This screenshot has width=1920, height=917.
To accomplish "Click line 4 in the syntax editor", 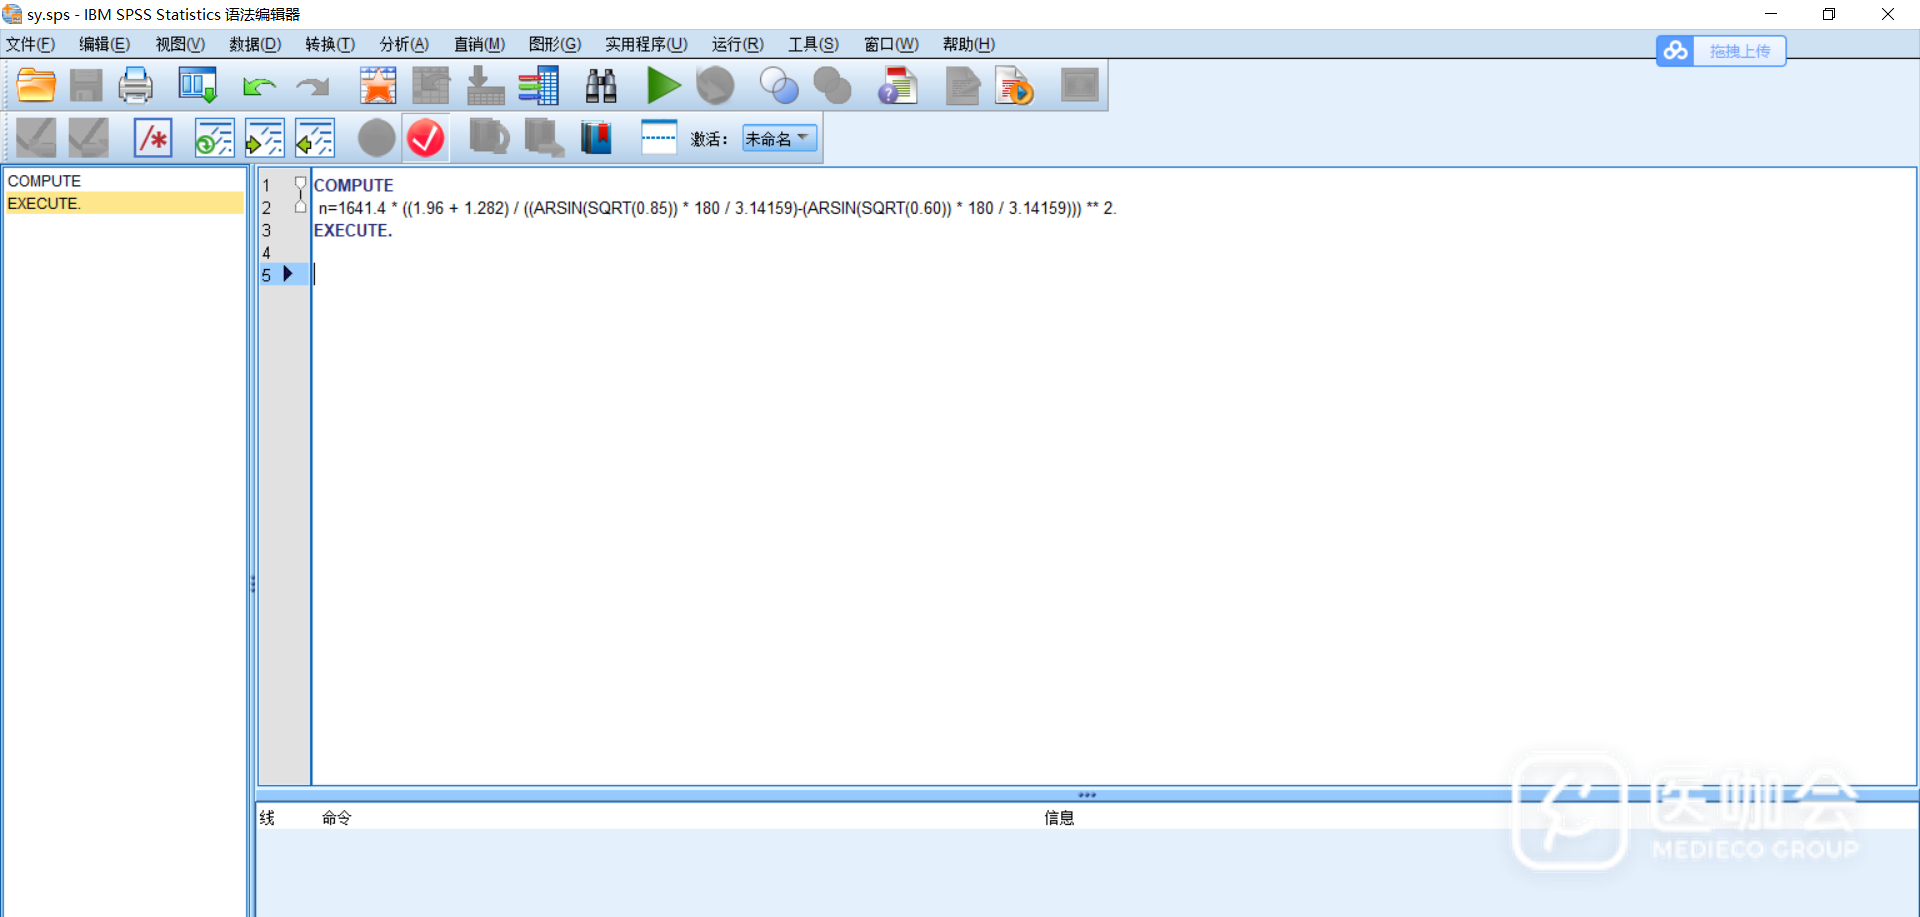I will pyautogui.click(x=600, y=253).
